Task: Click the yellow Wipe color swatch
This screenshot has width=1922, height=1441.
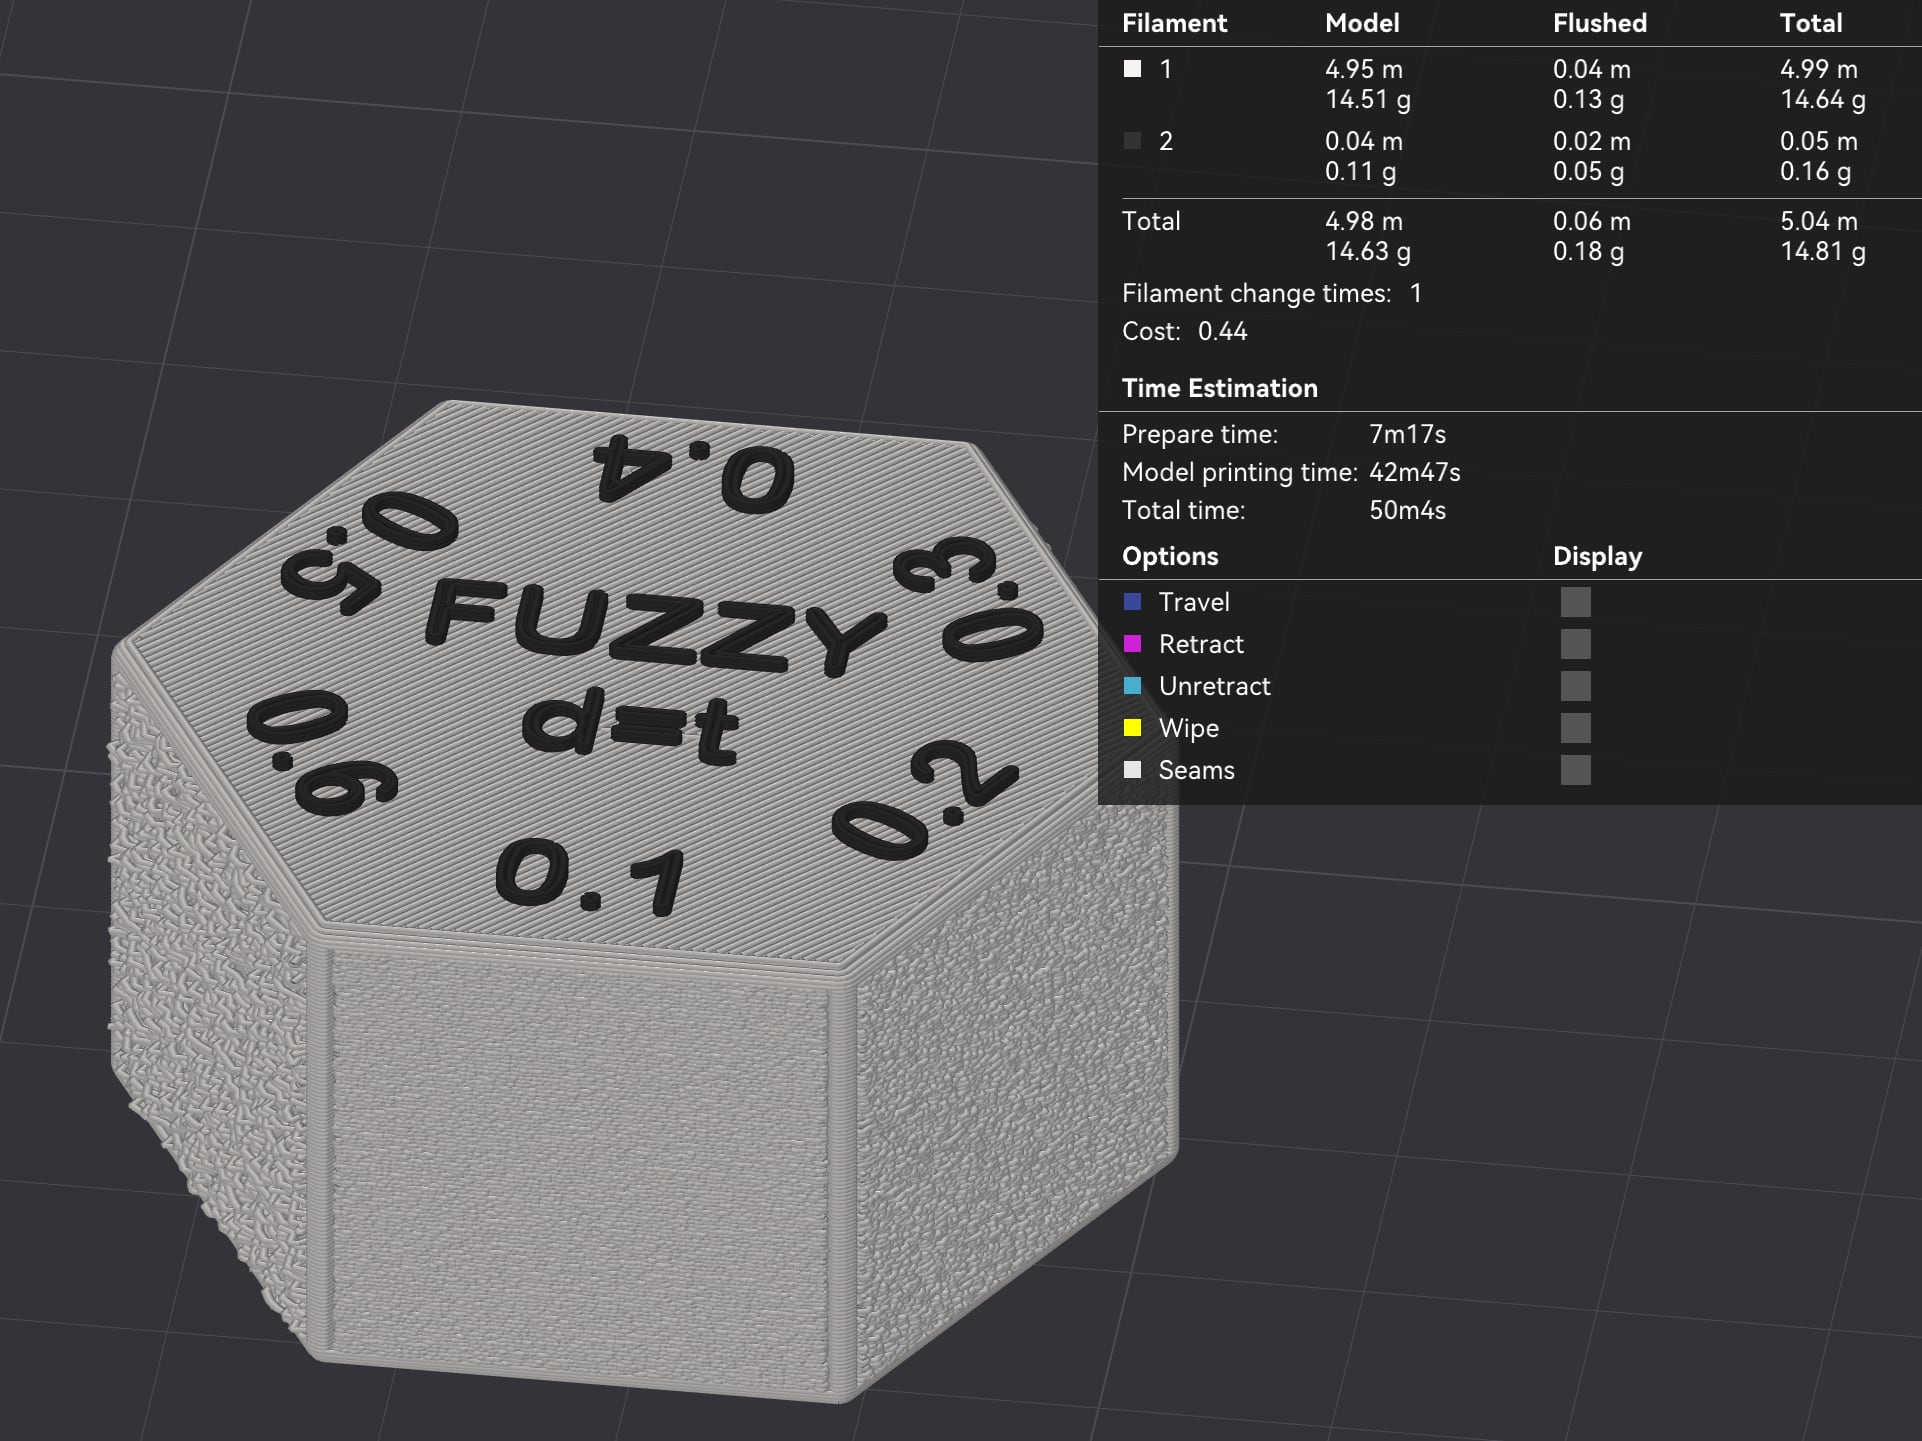Action: coord(1132,728)
